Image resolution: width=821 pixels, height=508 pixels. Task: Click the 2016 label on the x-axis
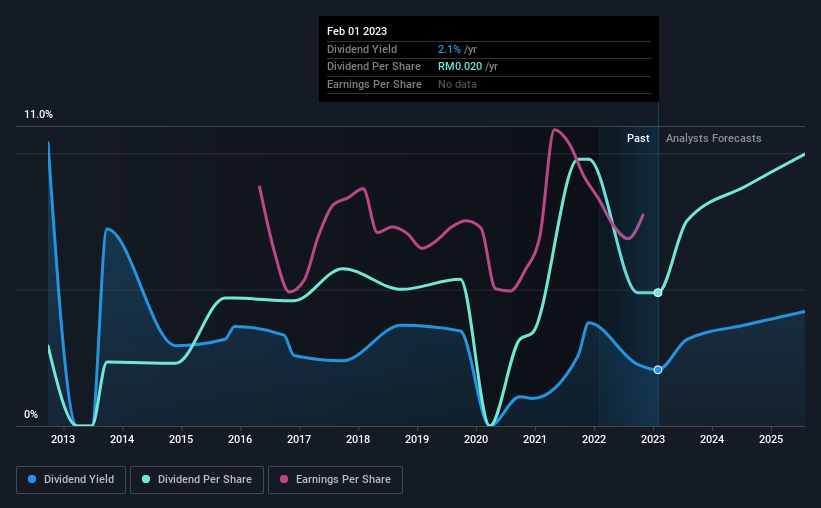pyautogui.click(x=240, y=439)
